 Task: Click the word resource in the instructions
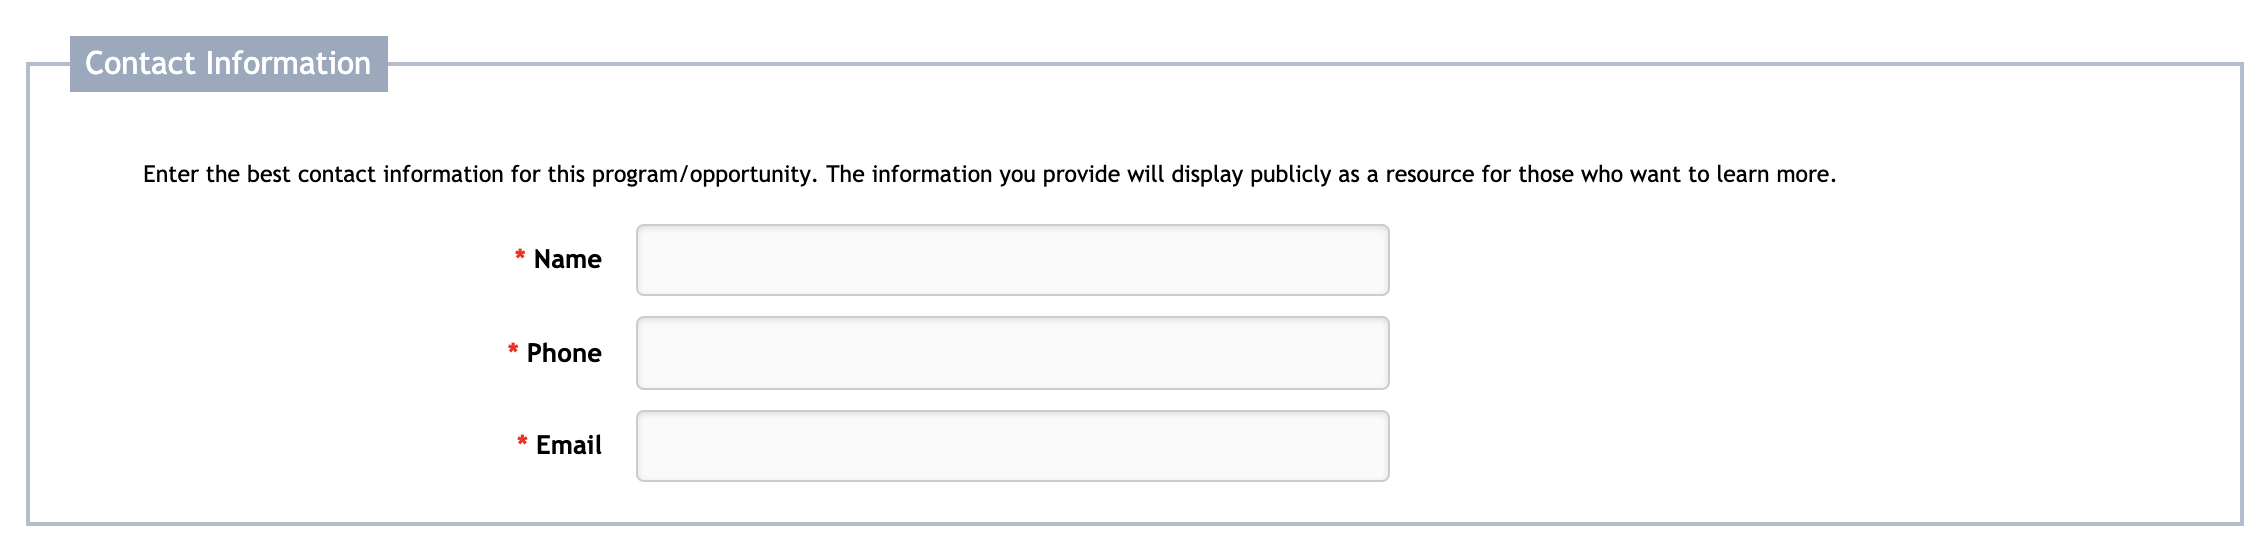[1429, 175]
